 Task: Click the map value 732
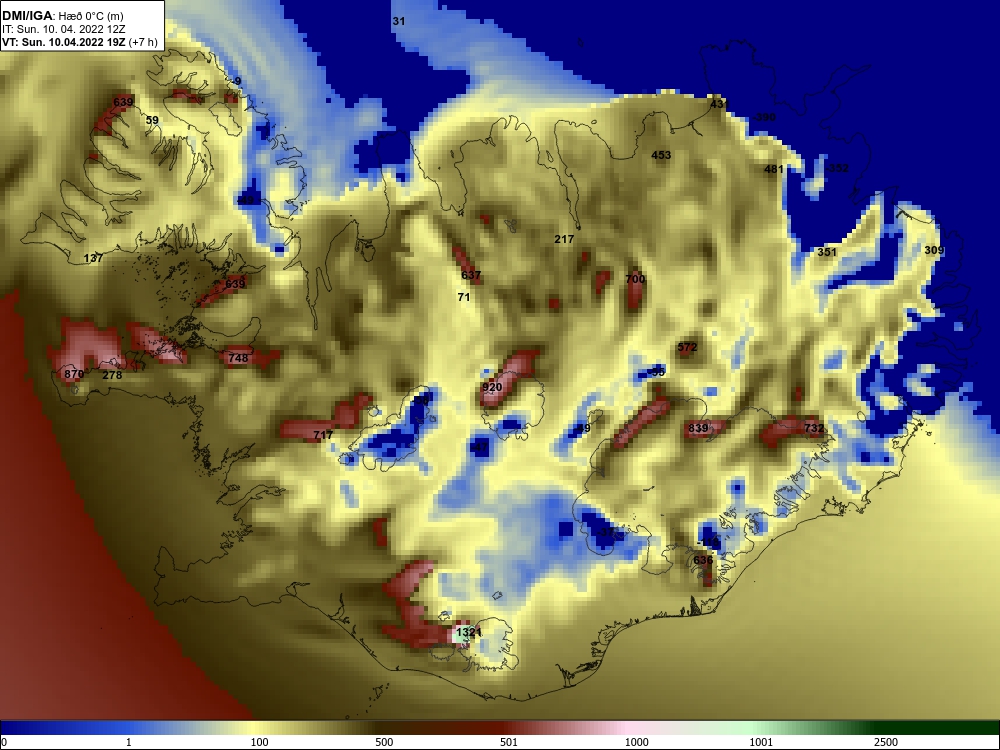coord(814,428)
